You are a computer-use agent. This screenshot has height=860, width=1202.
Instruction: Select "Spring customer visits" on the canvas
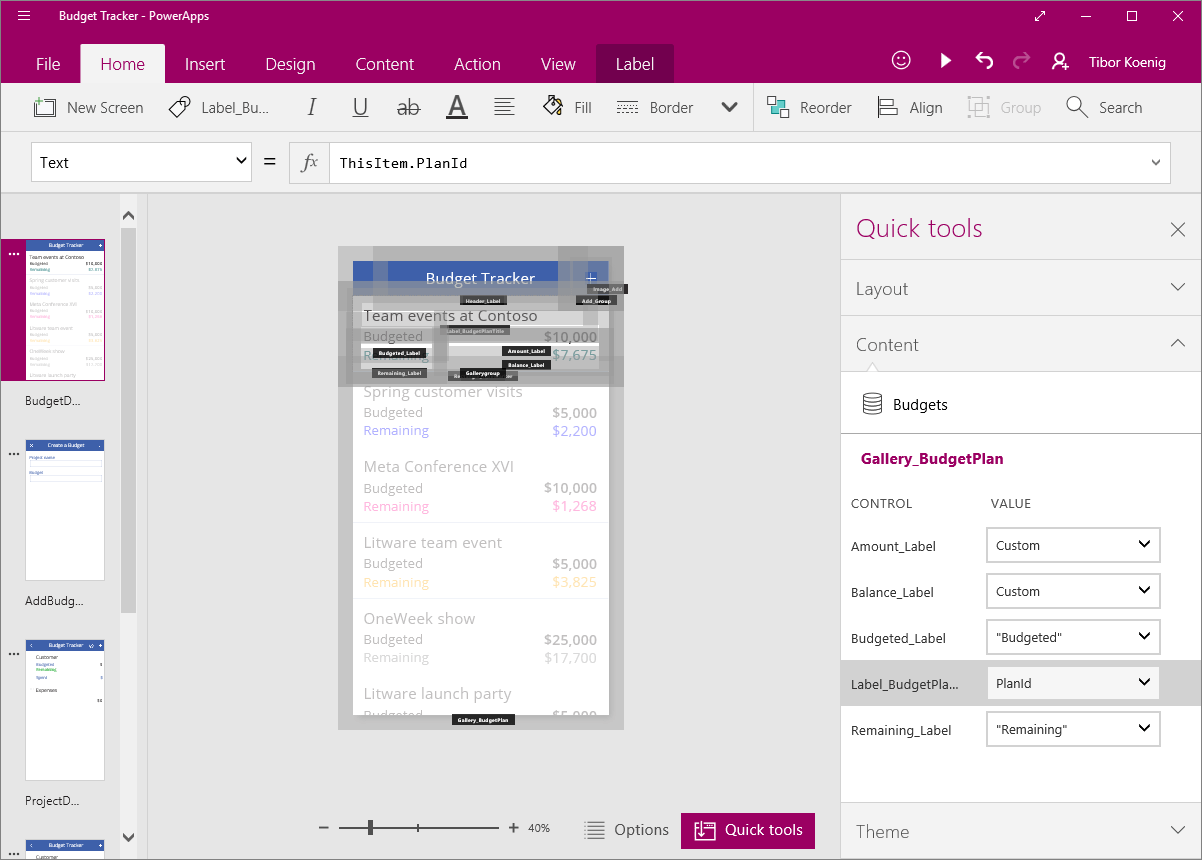pos(443,392)
